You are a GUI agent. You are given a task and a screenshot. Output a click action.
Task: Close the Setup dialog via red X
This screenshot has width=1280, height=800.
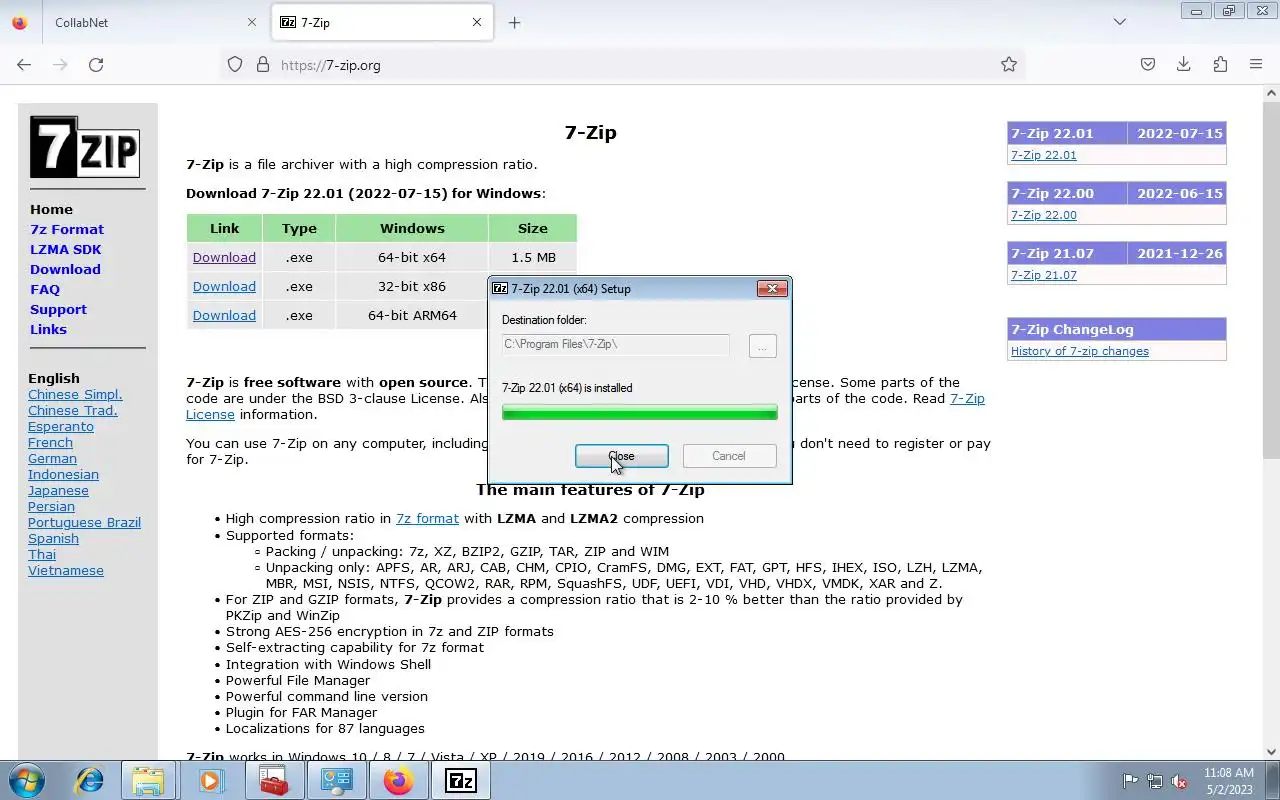pyautogui.click(x=772, y=288)
